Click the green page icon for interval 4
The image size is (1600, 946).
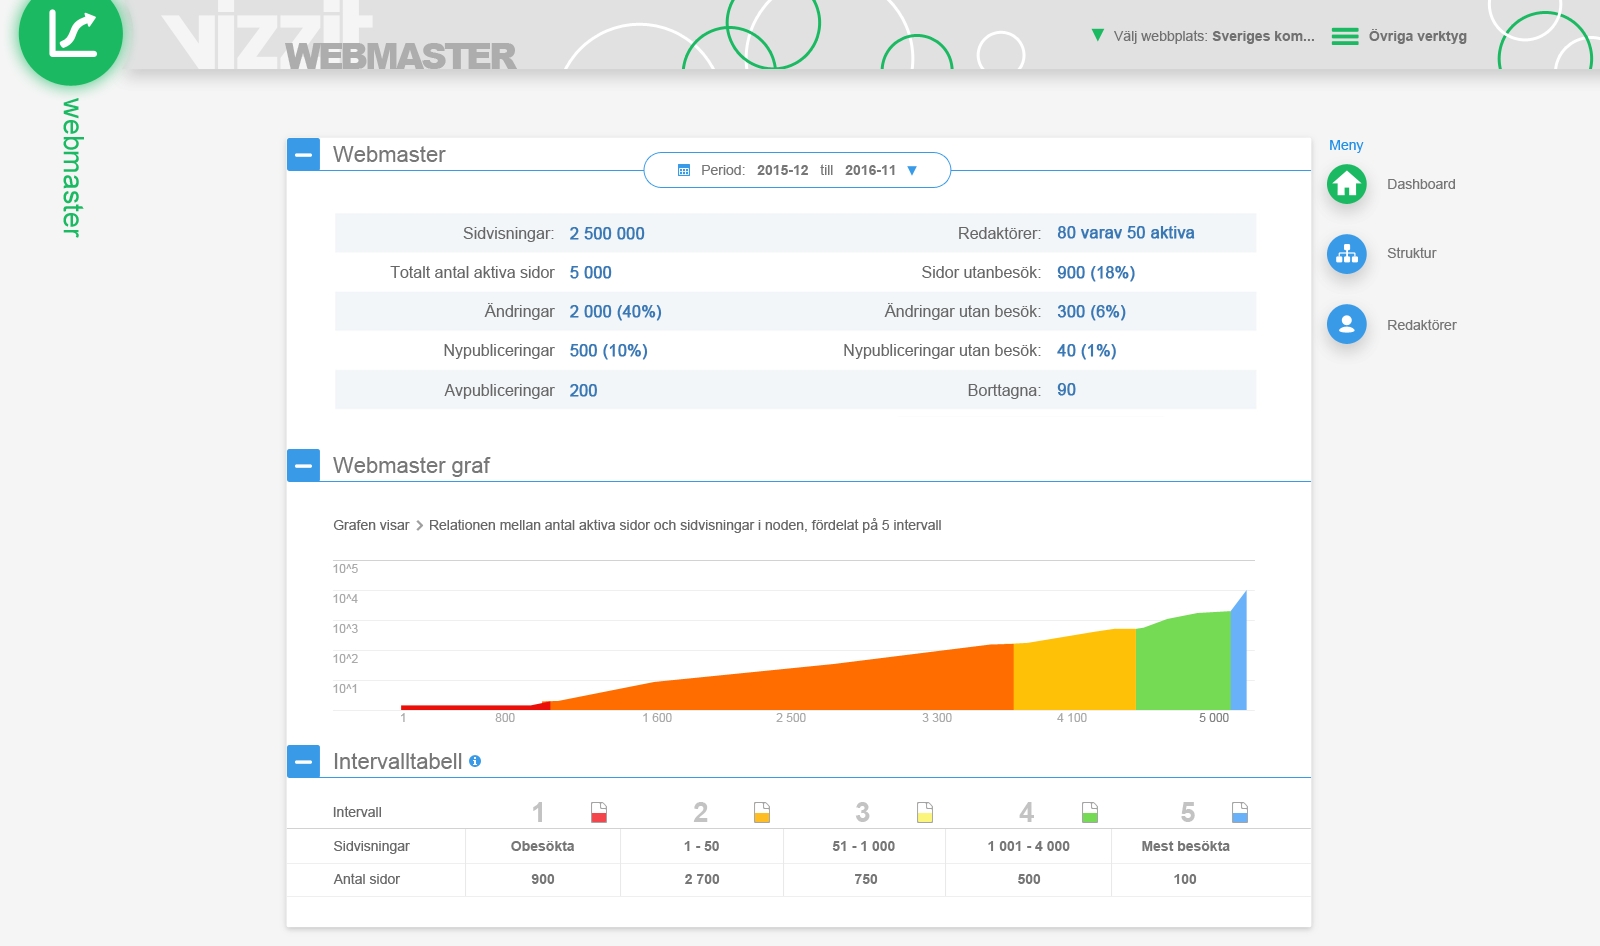[1090, 812]
